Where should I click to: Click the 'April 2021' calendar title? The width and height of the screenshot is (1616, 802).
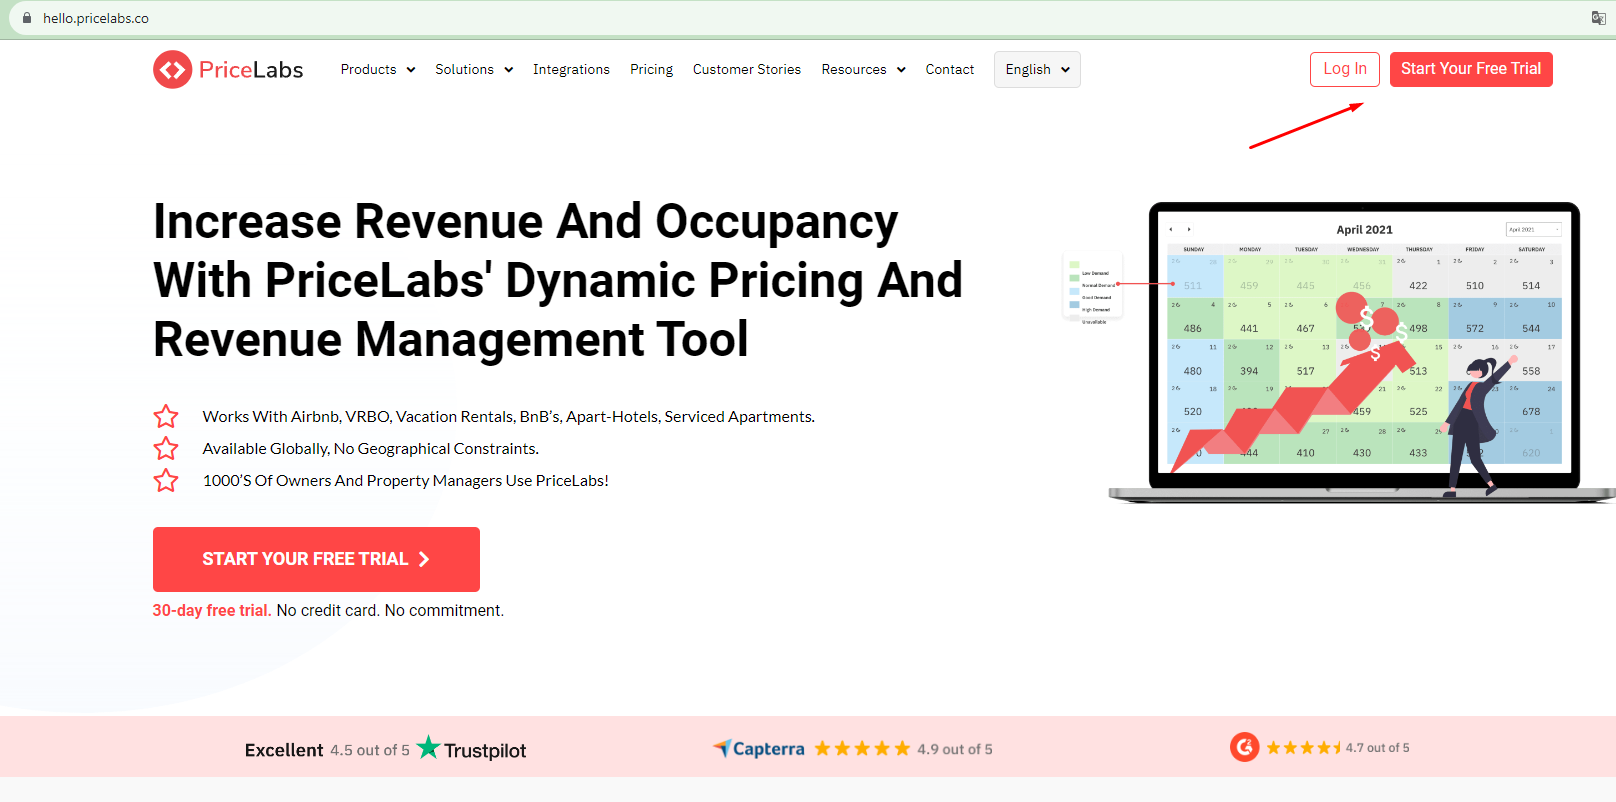[x=1364, y=230]
